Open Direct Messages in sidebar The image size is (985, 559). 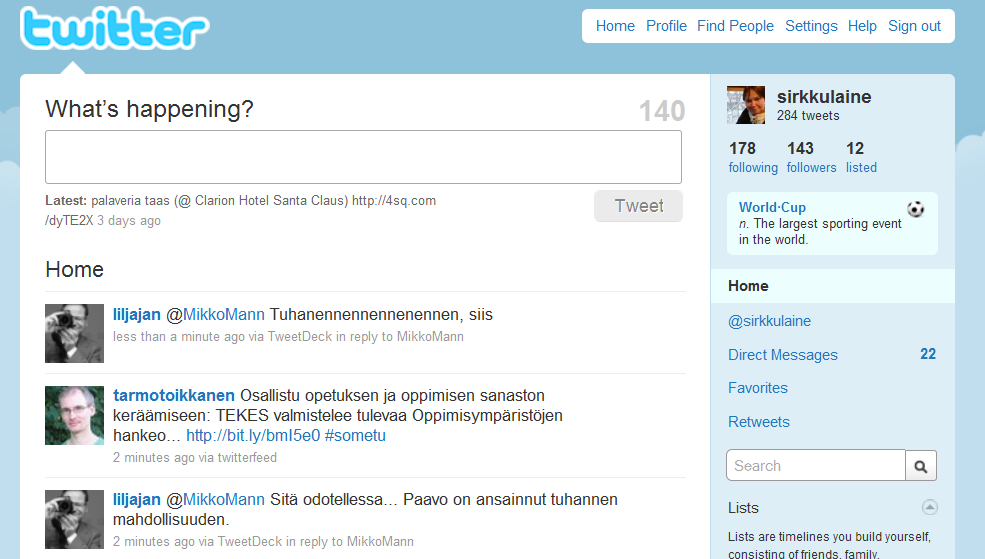(783, 355)
